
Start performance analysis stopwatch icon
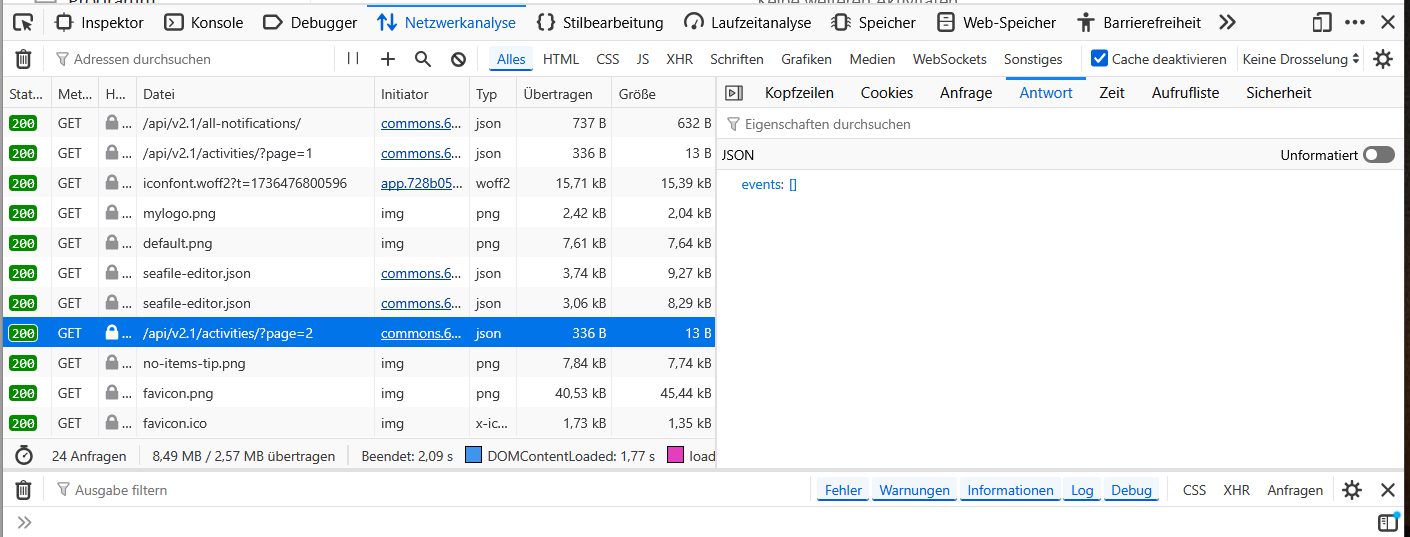[x=24, y=456]
